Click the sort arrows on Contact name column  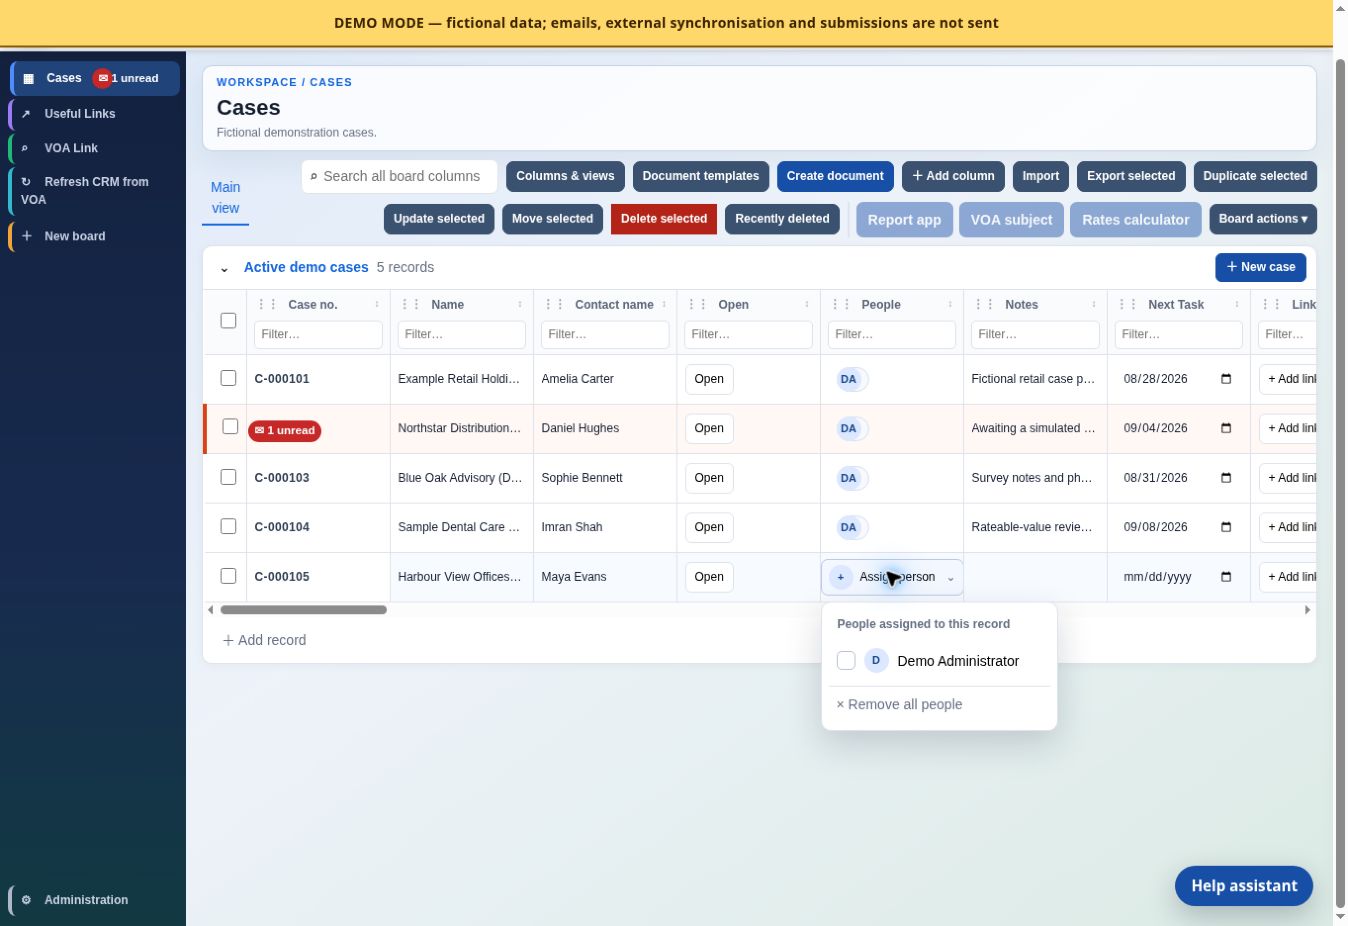tap(664, 305)
